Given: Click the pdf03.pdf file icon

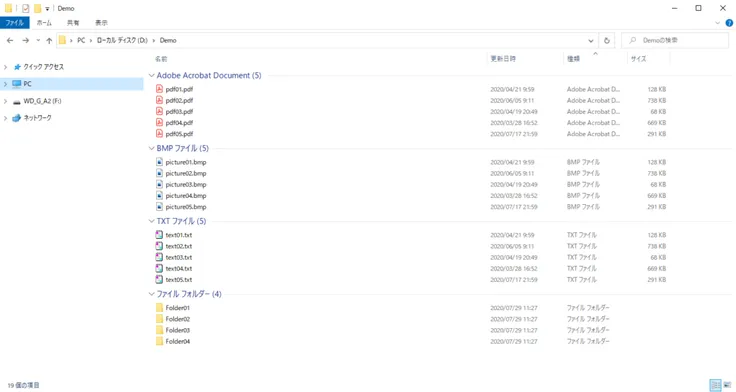Looking at the screenshot, I should [159, 111].
